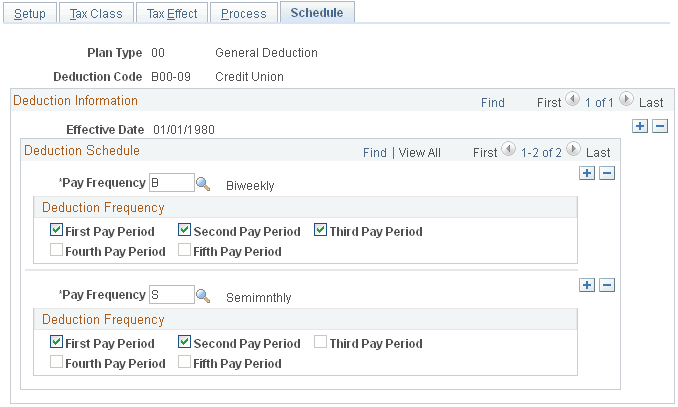678x407 pixels.
Task: Check Biweekly Fourth Pay Period
Action: pyautogui.click(x=56, y=250)
